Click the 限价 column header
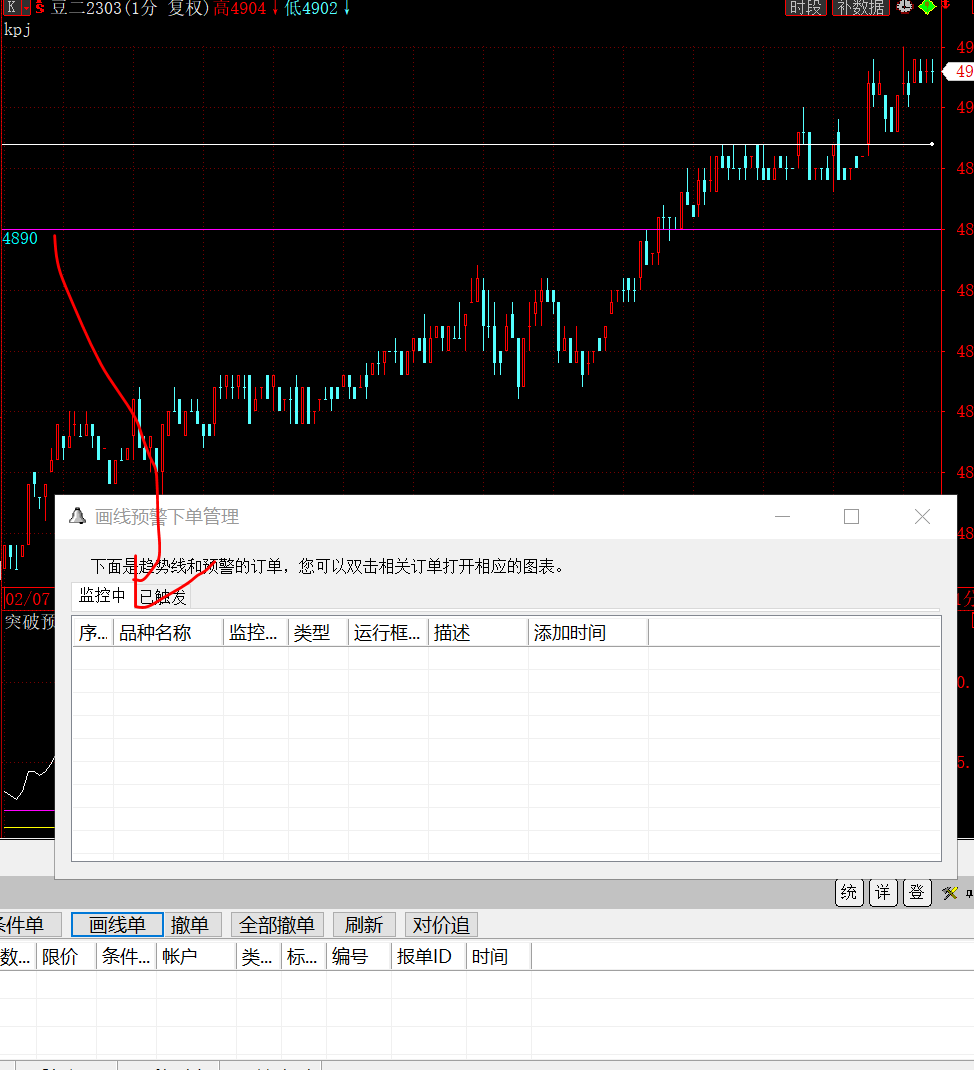 pyautogui.click(x=66, y=957)
